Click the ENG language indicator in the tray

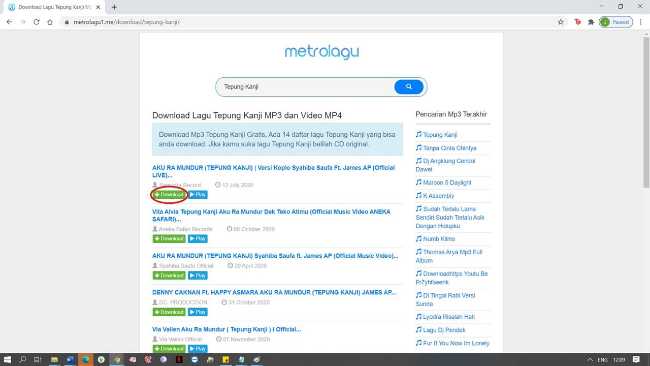(x=602, y=360)
